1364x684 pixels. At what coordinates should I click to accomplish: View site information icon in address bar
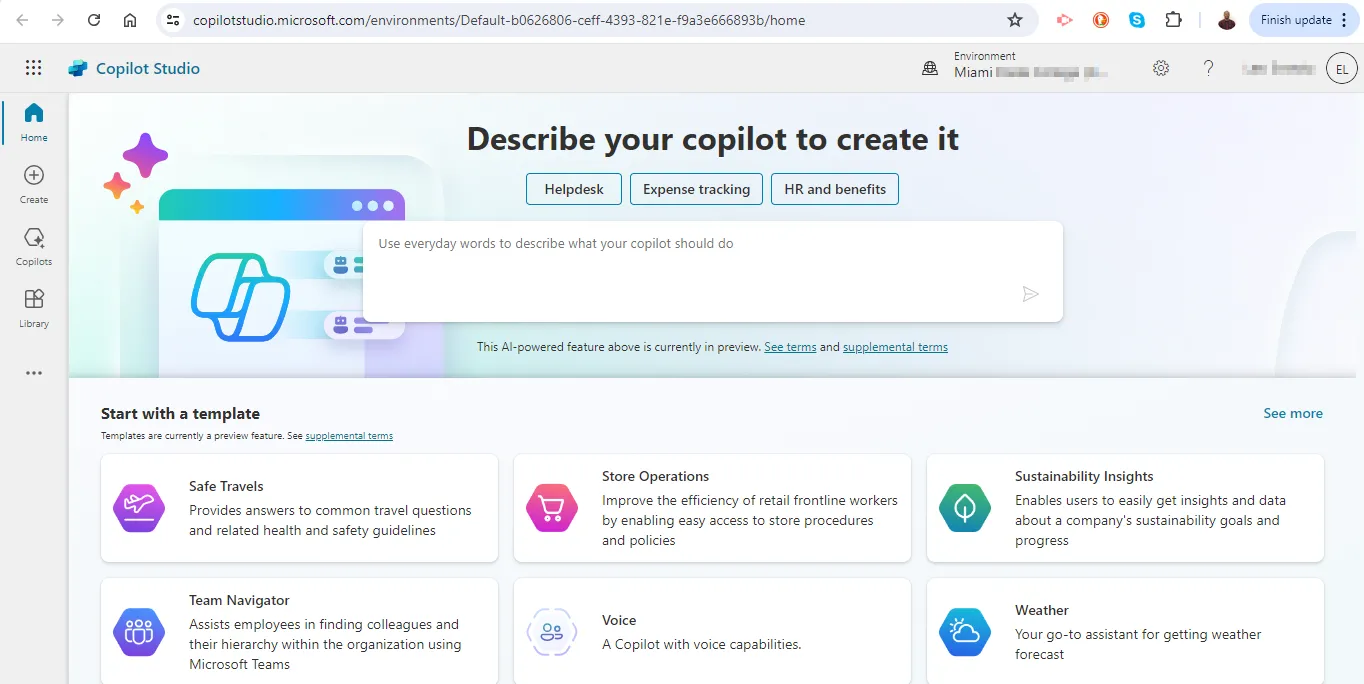point(173,20)
